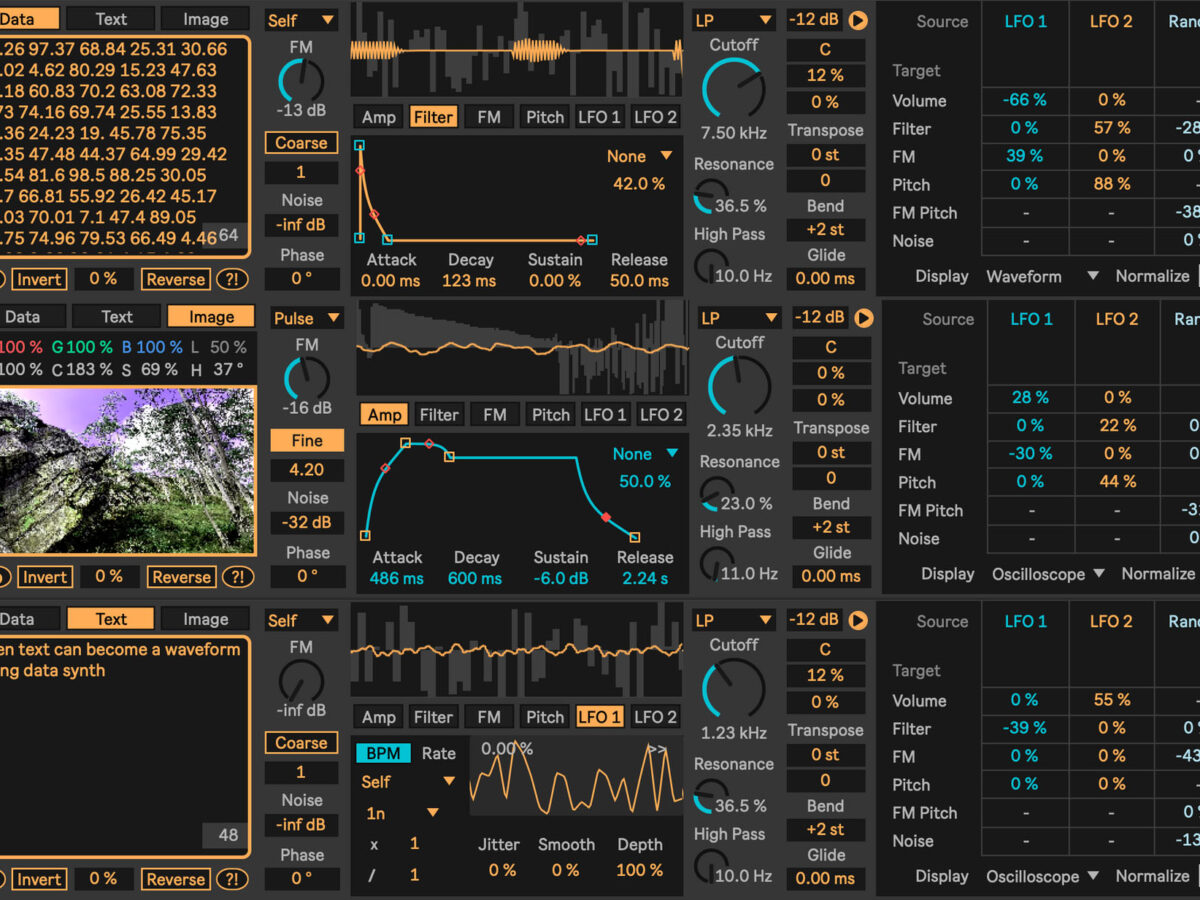Toggle Invert below the landscape image
Viewport: 1200px width, 900px height.
tap(44, 577)
